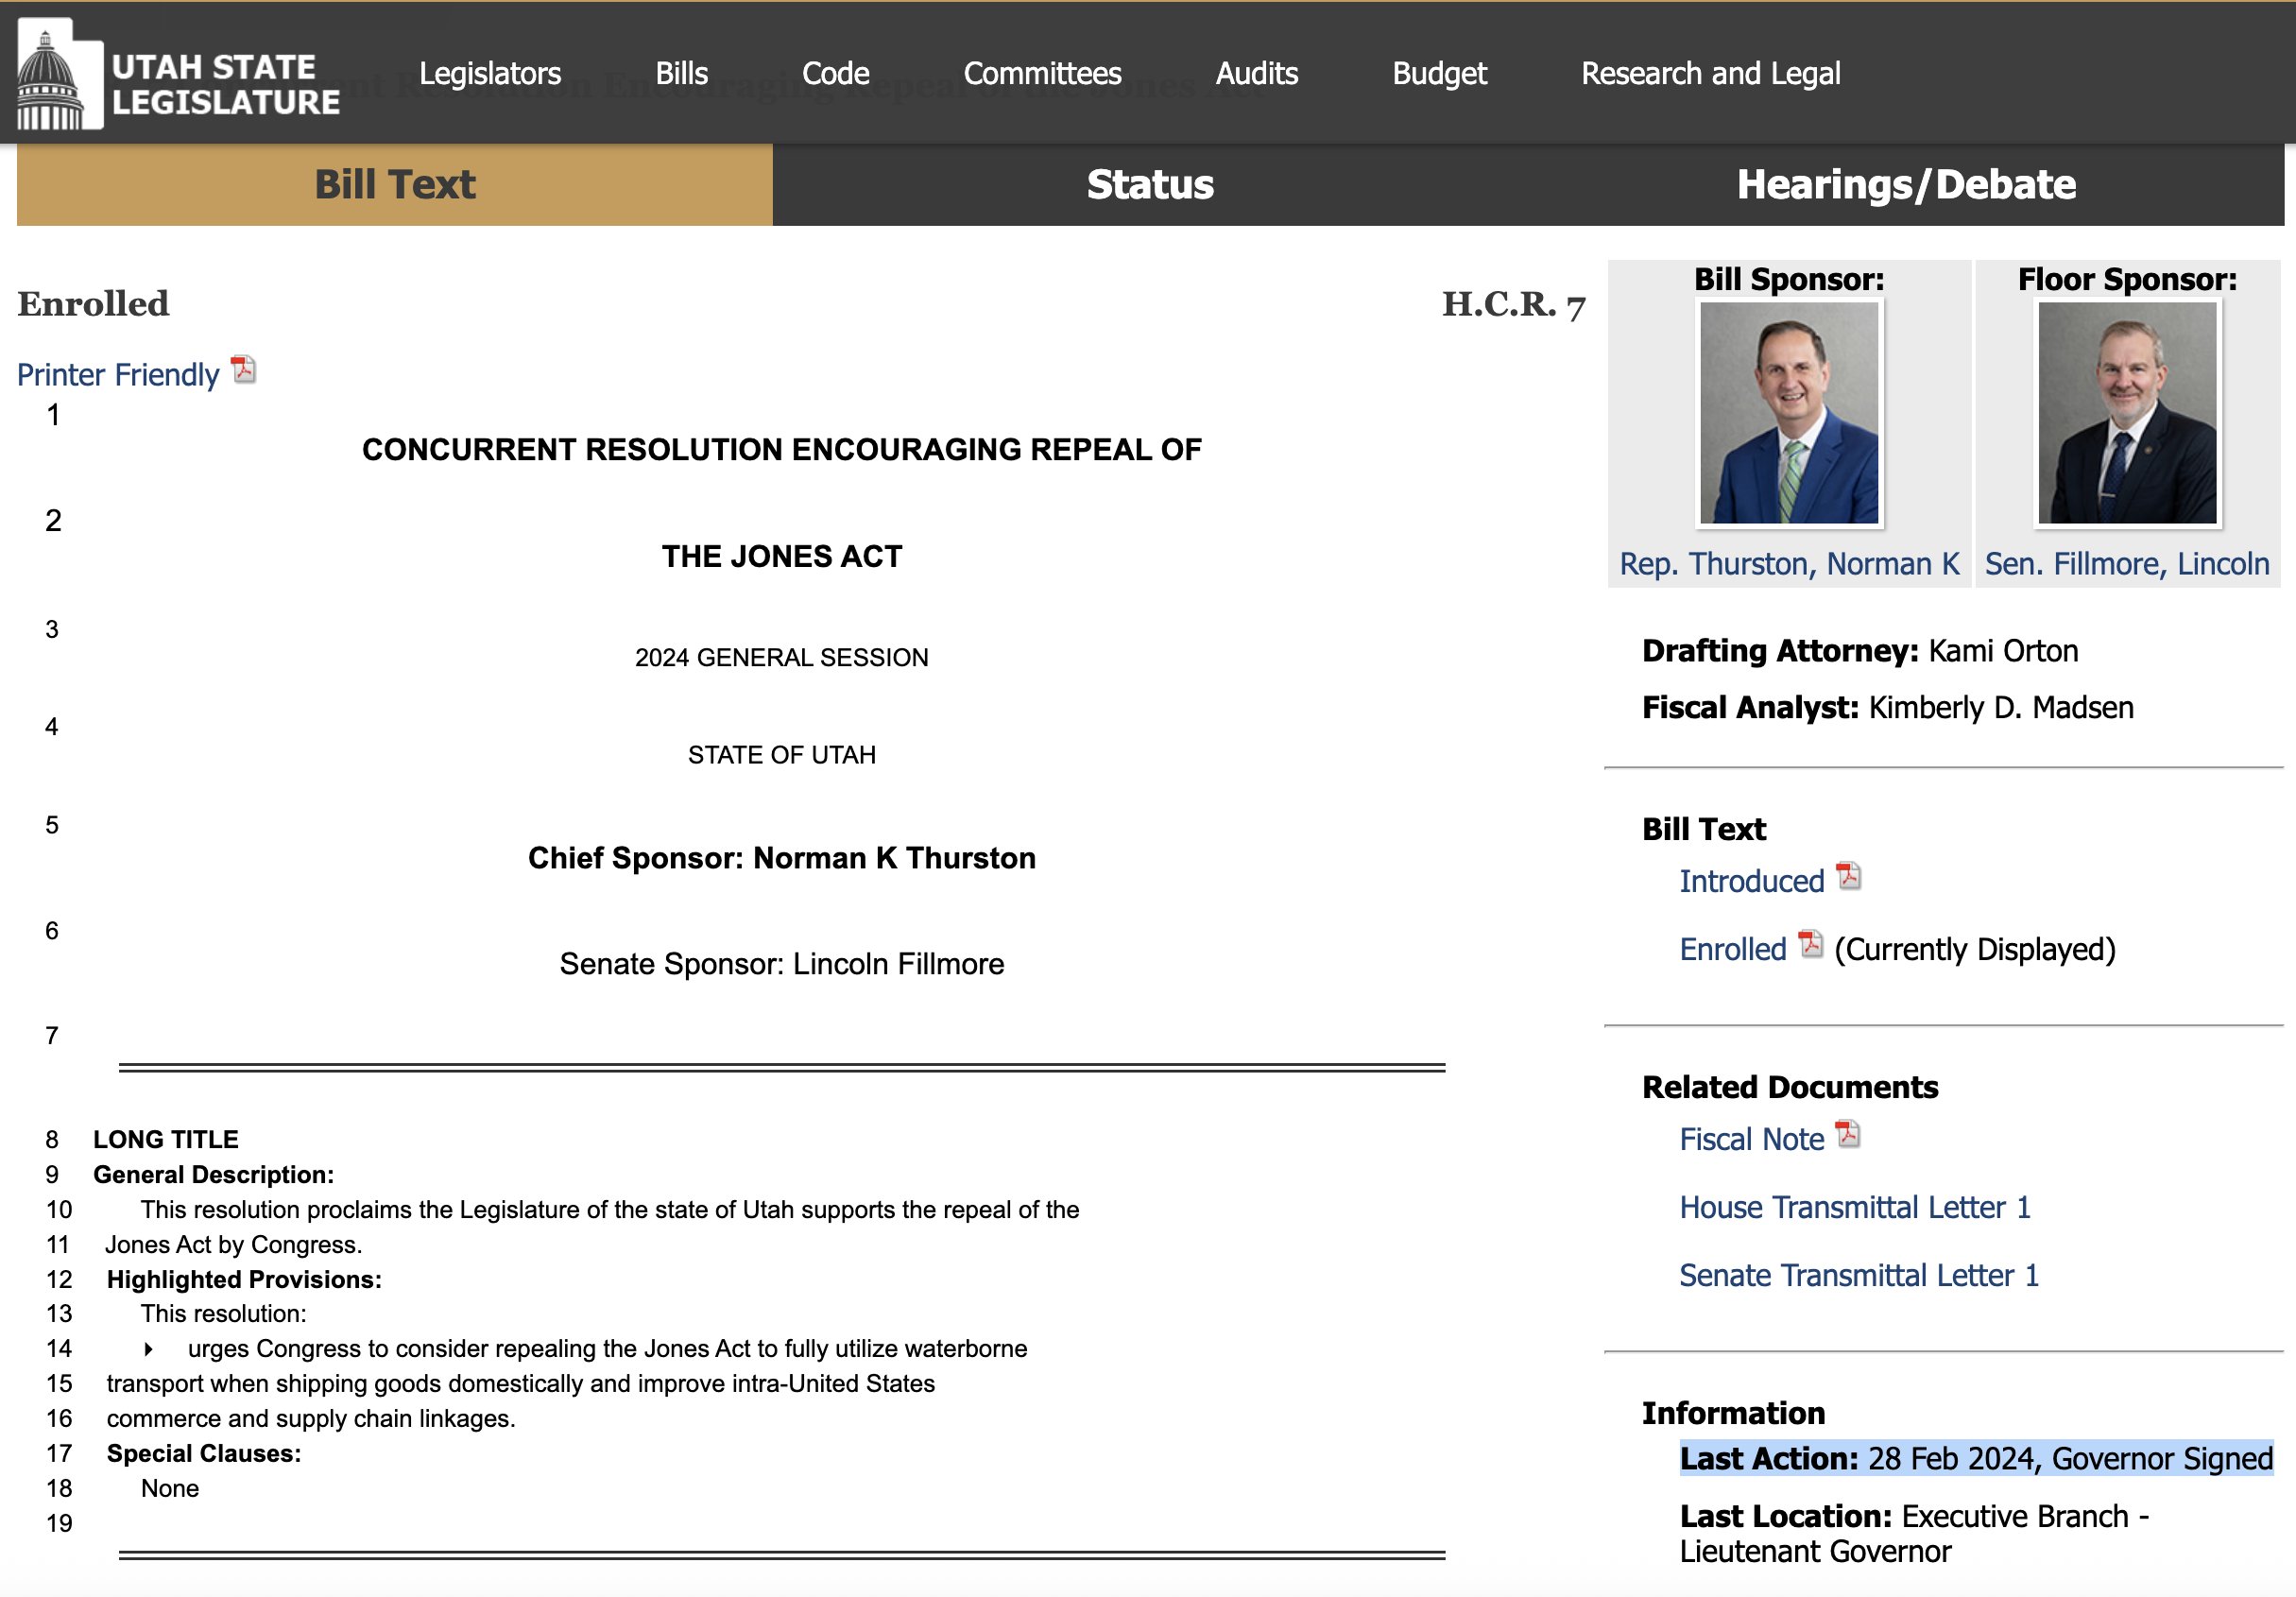The width and height of the screenshot is (2296, 1597).
Task: Click the Information heading
Action: (1733, 1413)
